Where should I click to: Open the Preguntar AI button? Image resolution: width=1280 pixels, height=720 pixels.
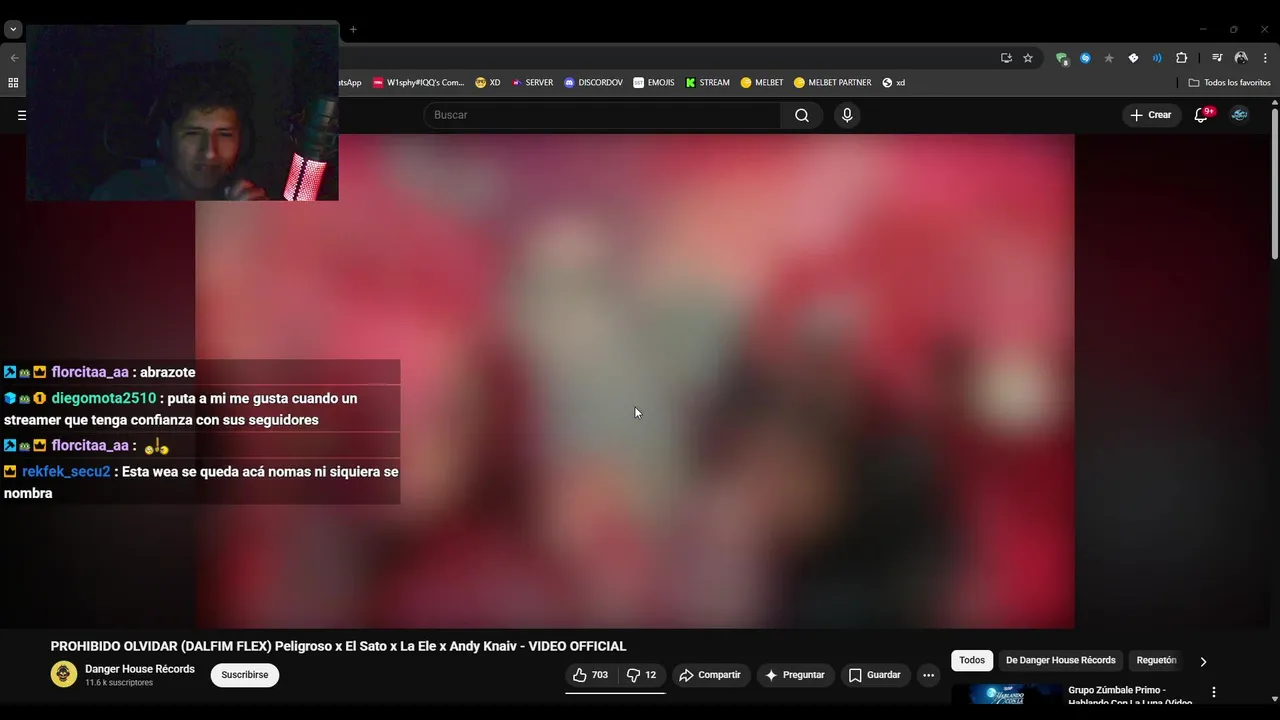[795, 675]
